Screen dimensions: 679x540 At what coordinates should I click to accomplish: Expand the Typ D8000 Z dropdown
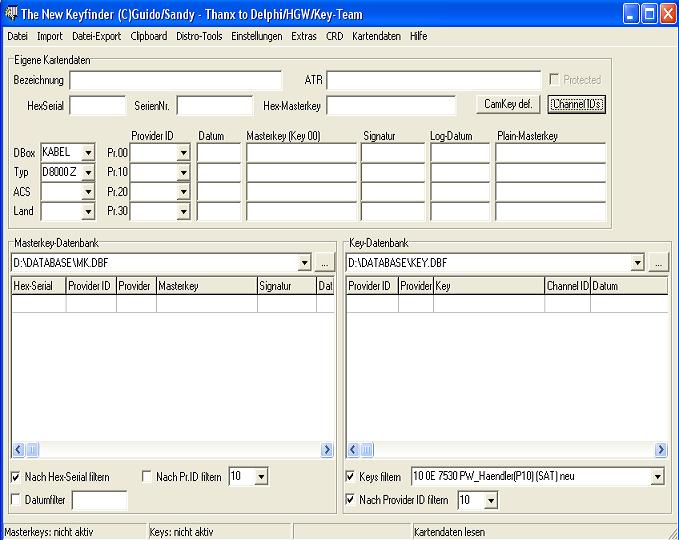pyautogui.click(x=88, y=173)
